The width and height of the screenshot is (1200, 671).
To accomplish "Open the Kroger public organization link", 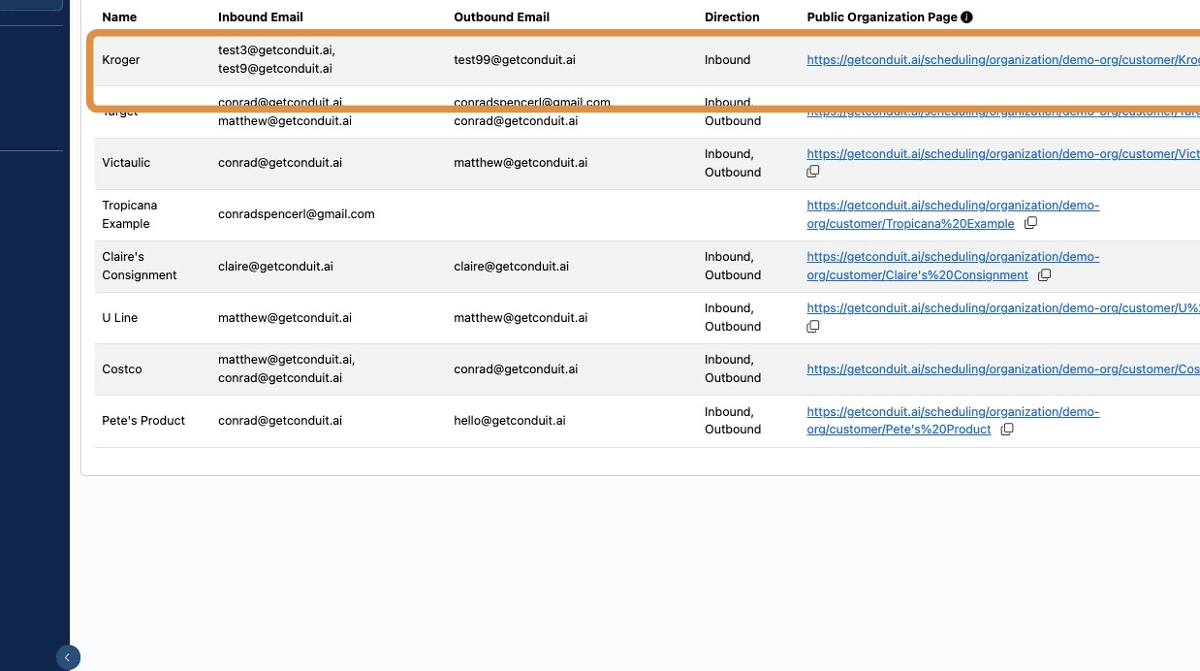I will [x=1003, y=60].
